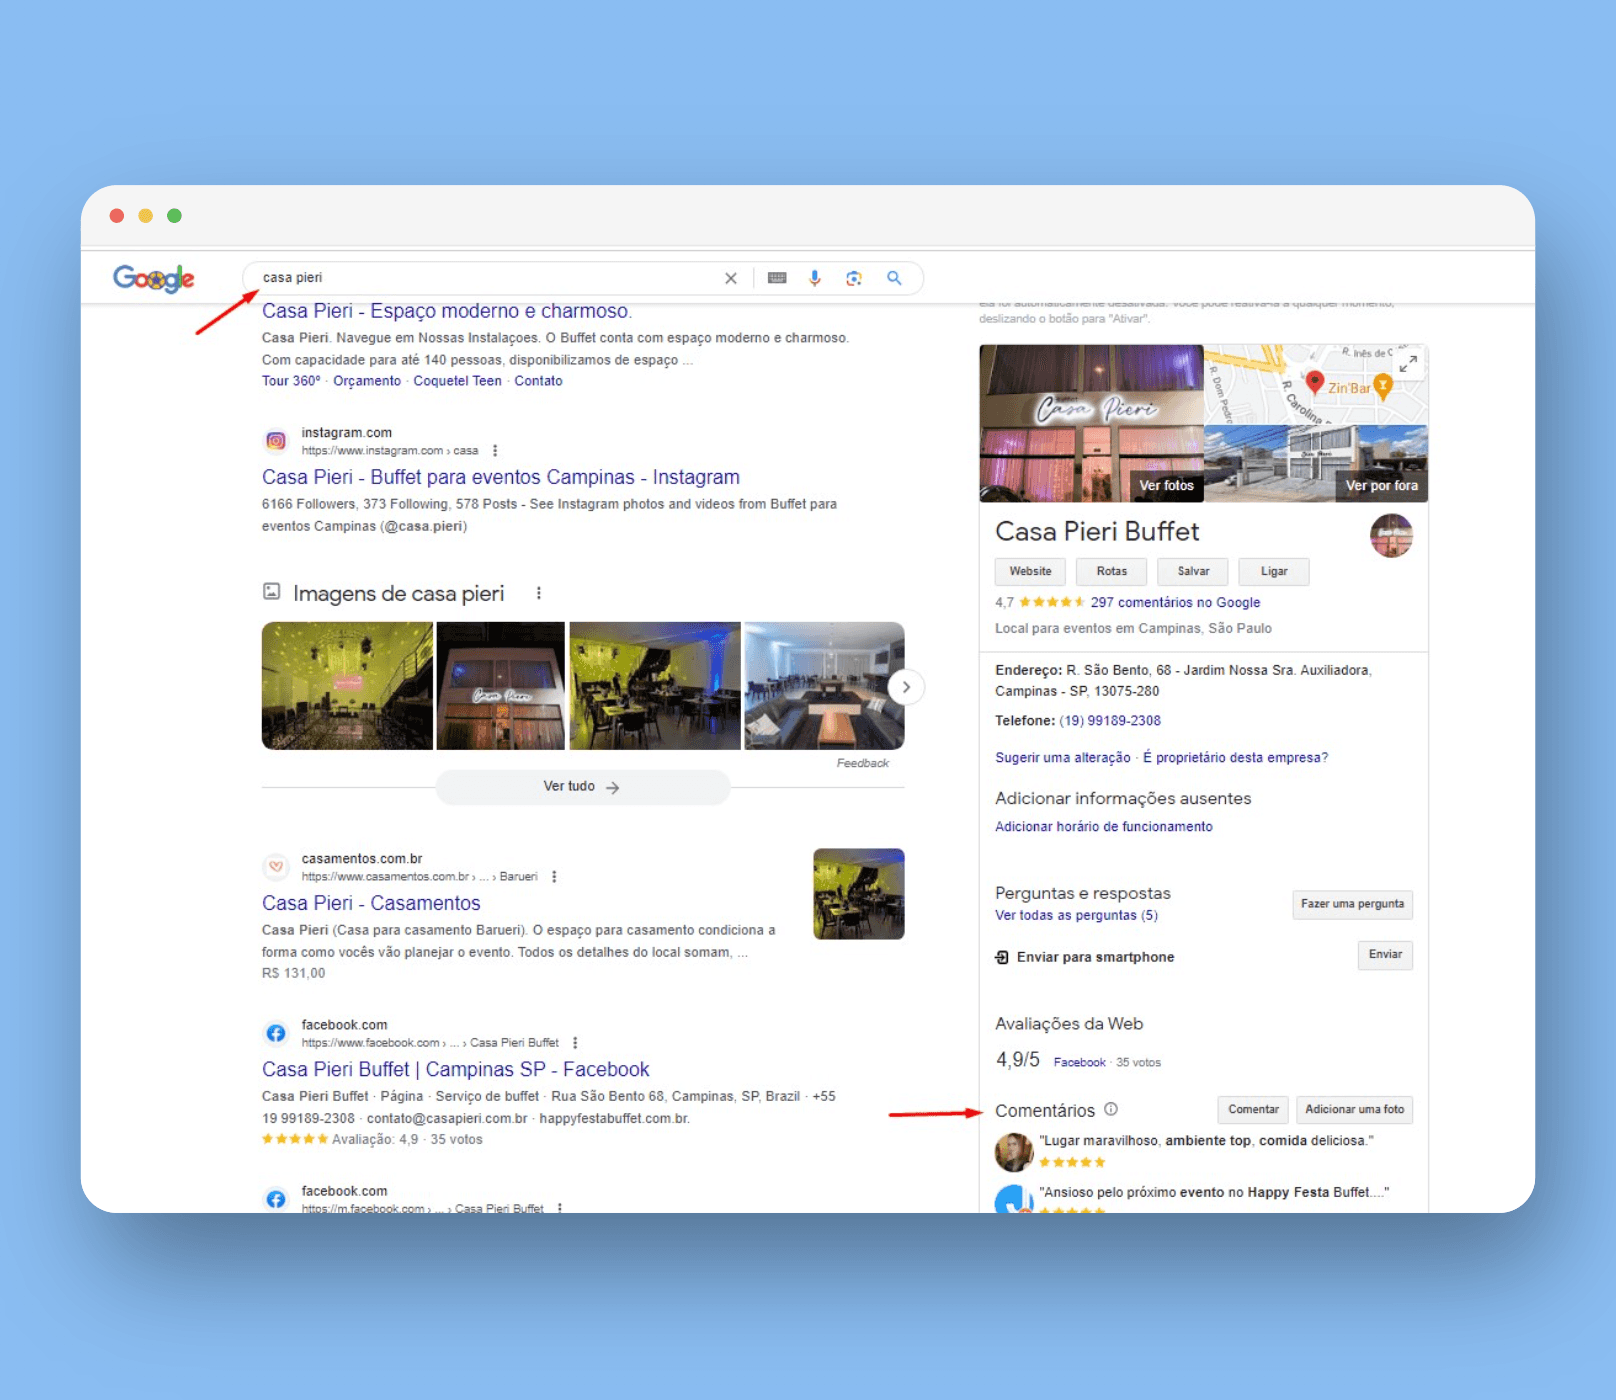Click the info icon next to Comentários
The image size is (1616, 1400).
click(1111, 1109)
